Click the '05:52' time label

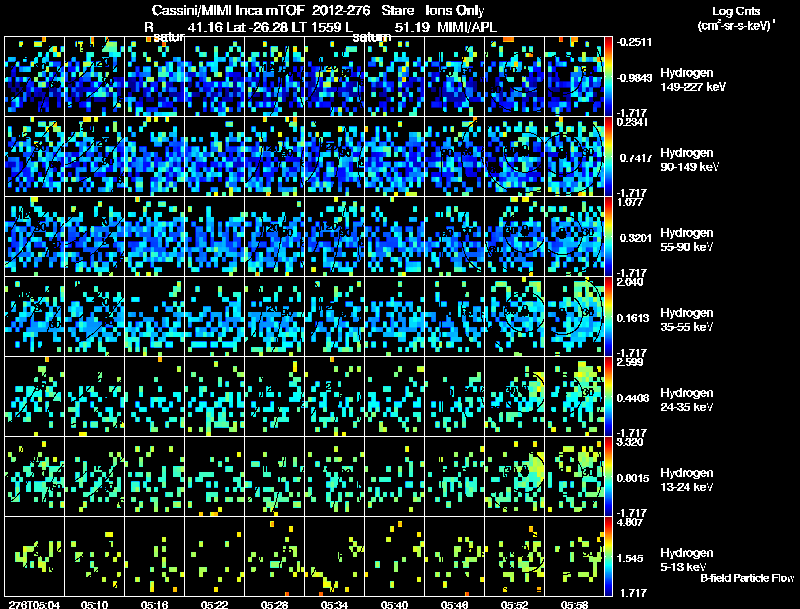pos(514,604)
